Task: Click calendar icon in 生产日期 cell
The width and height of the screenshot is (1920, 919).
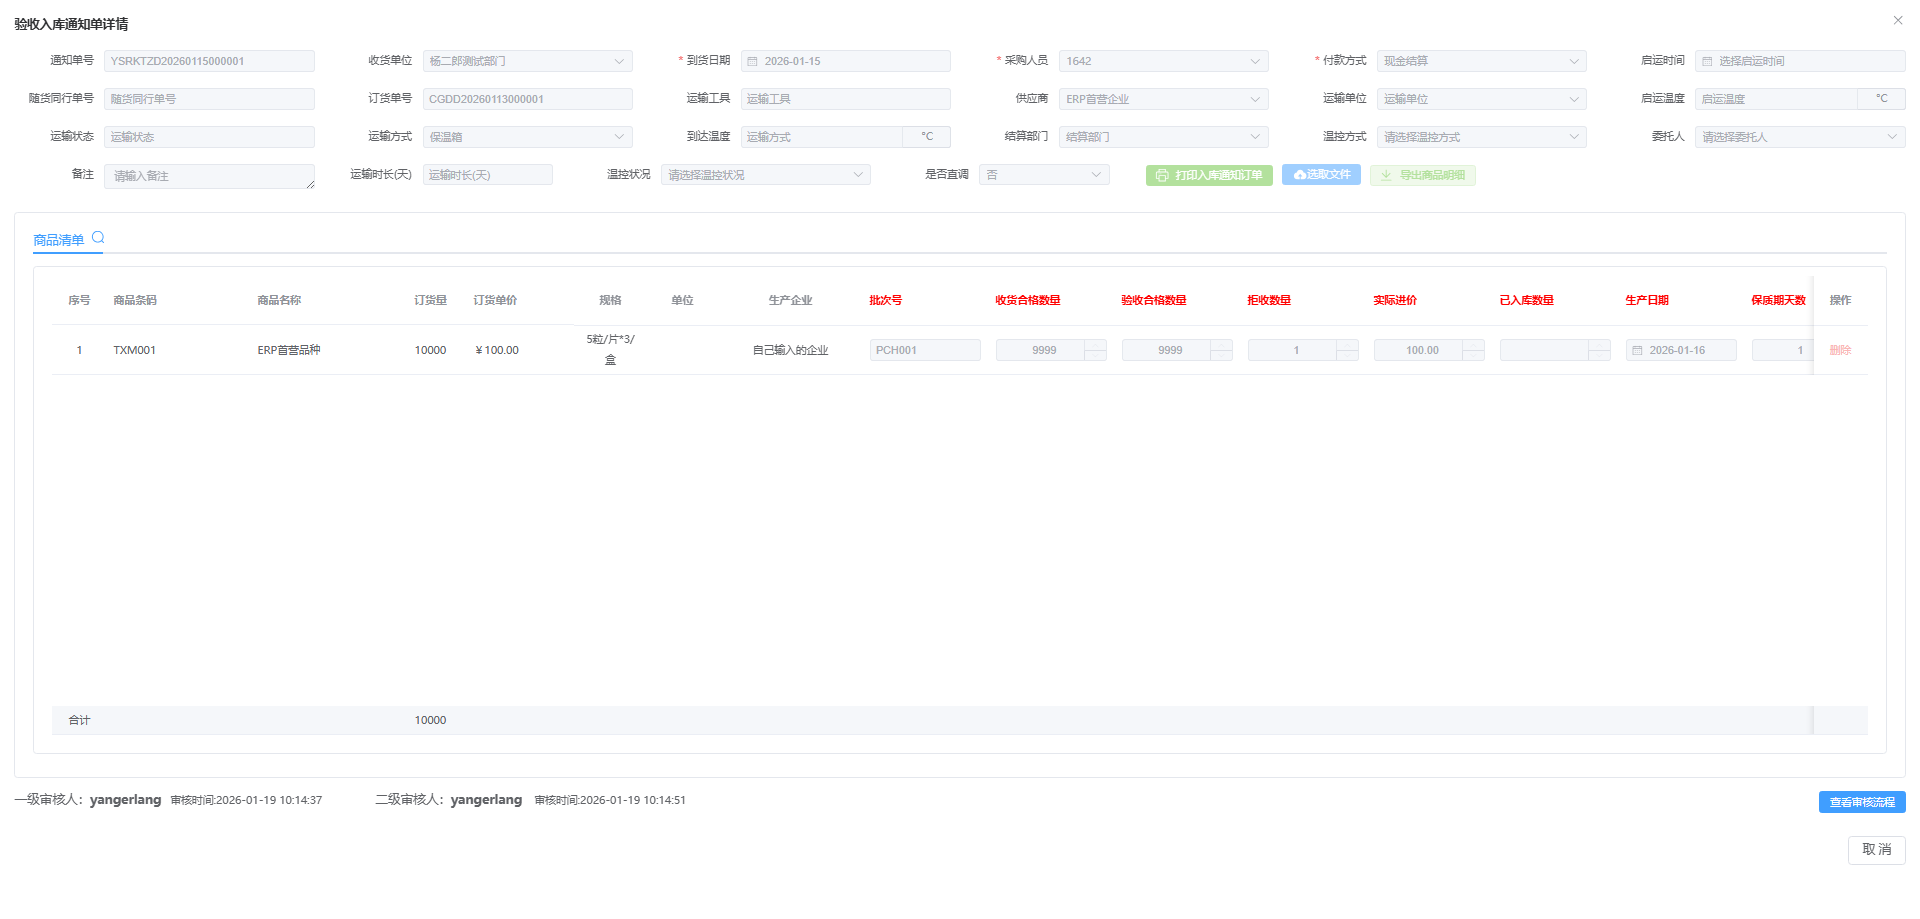Action: (x=1637, y=351)
